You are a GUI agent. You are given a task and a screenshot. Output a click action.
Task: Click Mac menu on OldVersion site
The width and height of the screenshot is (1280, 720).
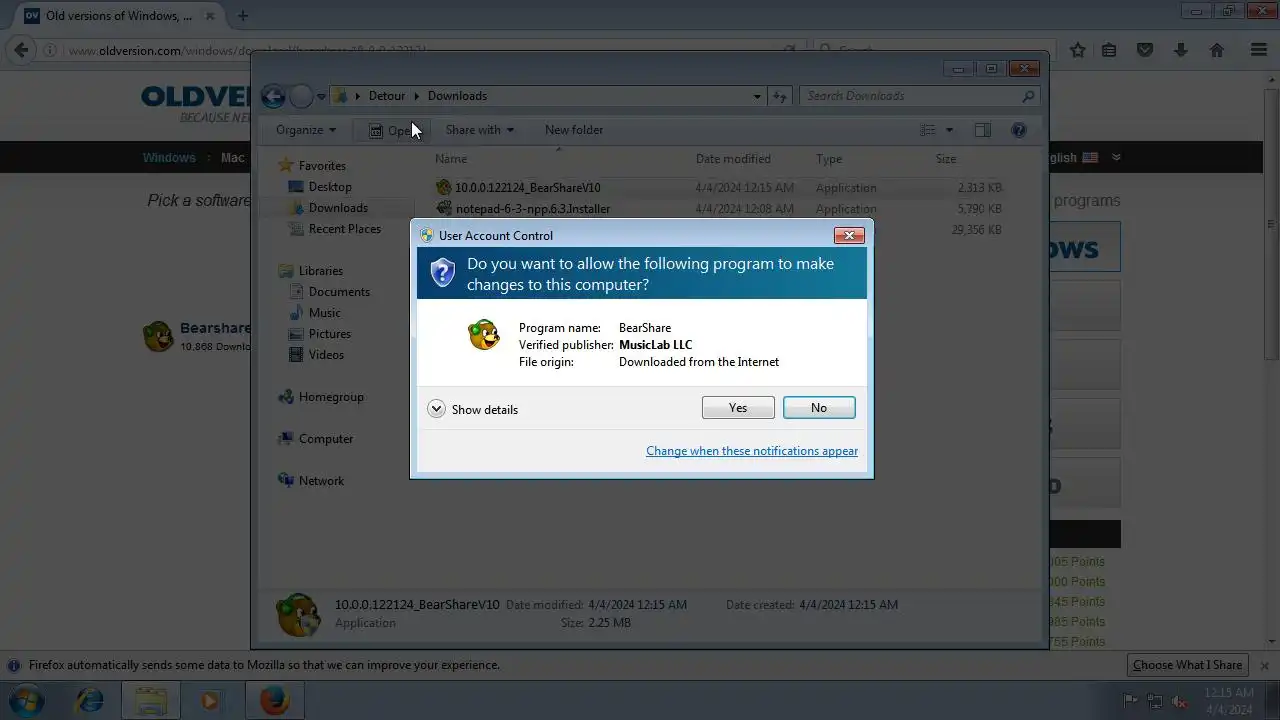pyautogui.click(x=232, y=158)
